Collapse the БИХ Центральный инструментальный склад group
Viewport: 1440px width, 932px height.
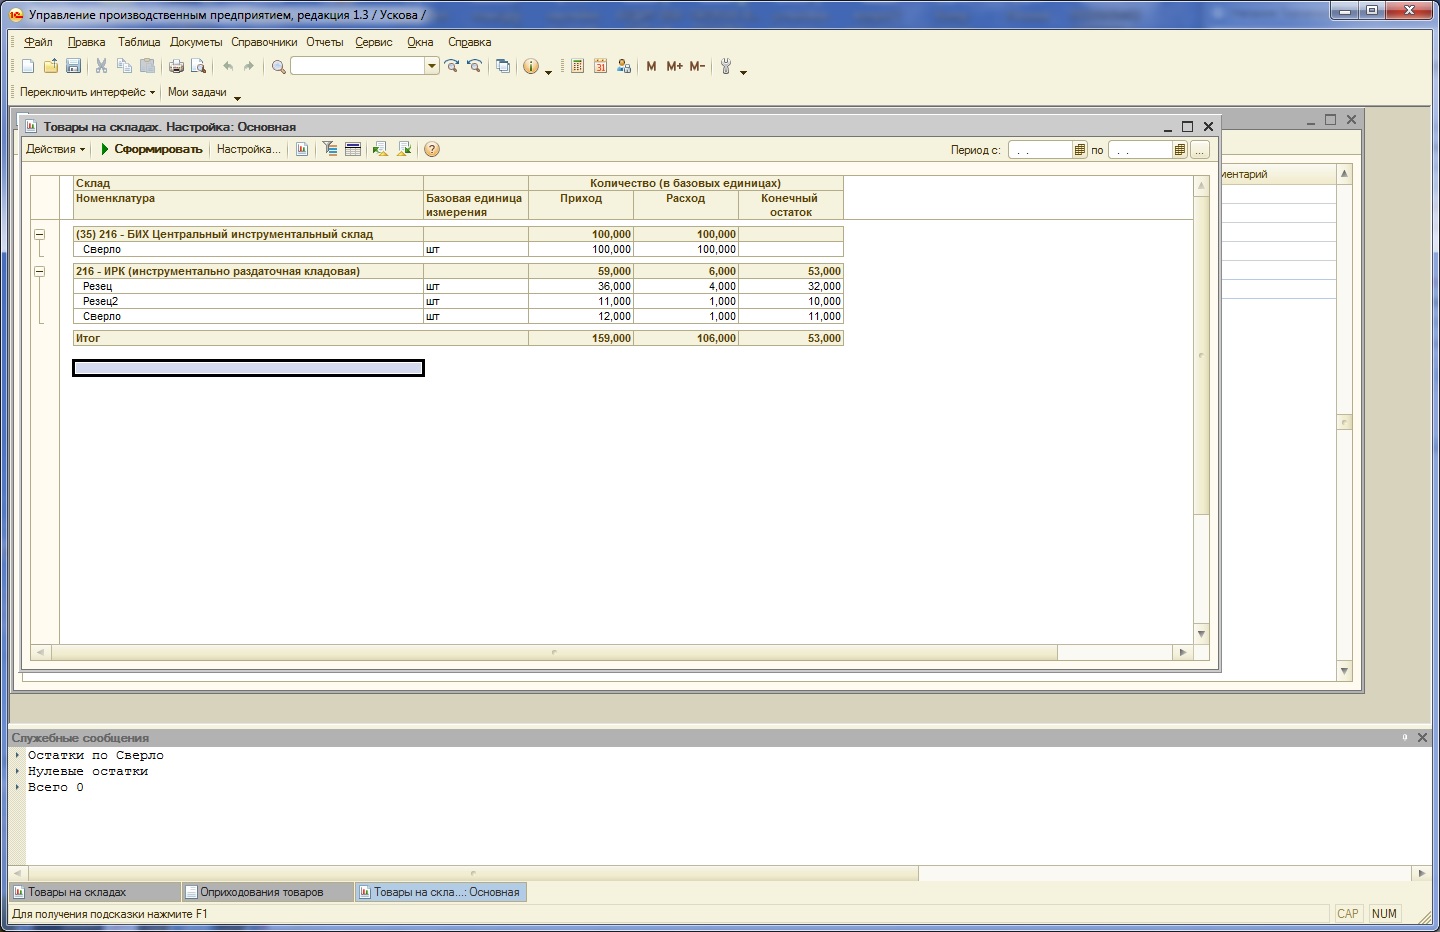40,234
